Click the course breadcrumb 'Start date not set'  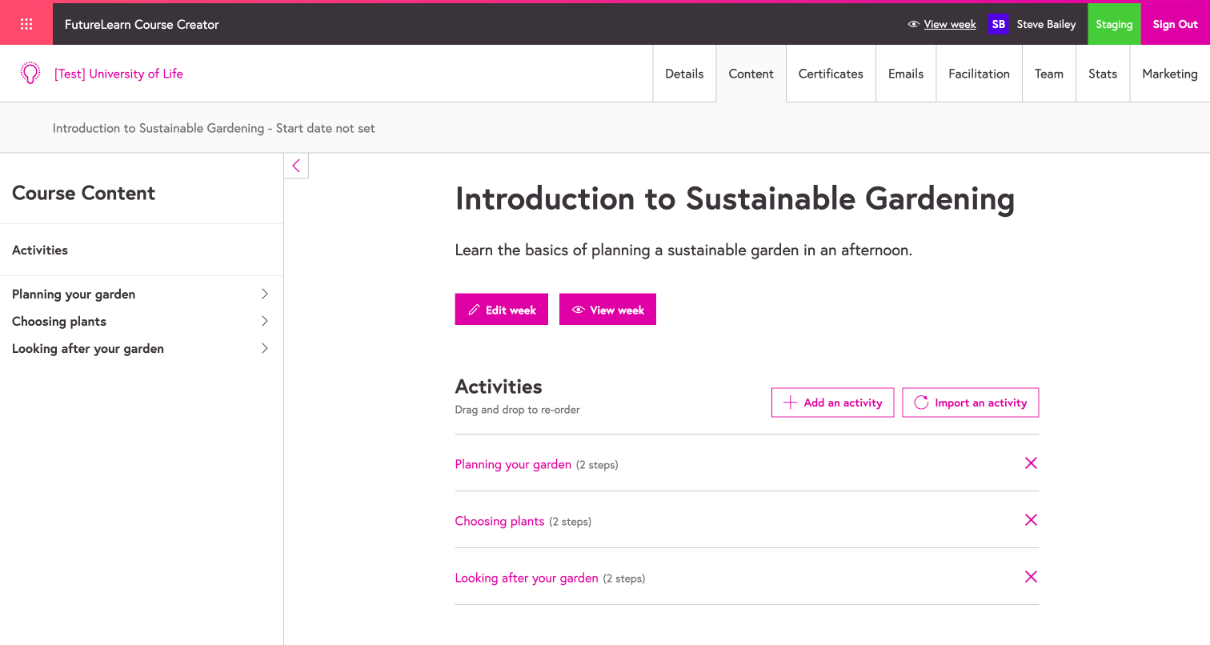pyautogui.click(x=325, y=128)
